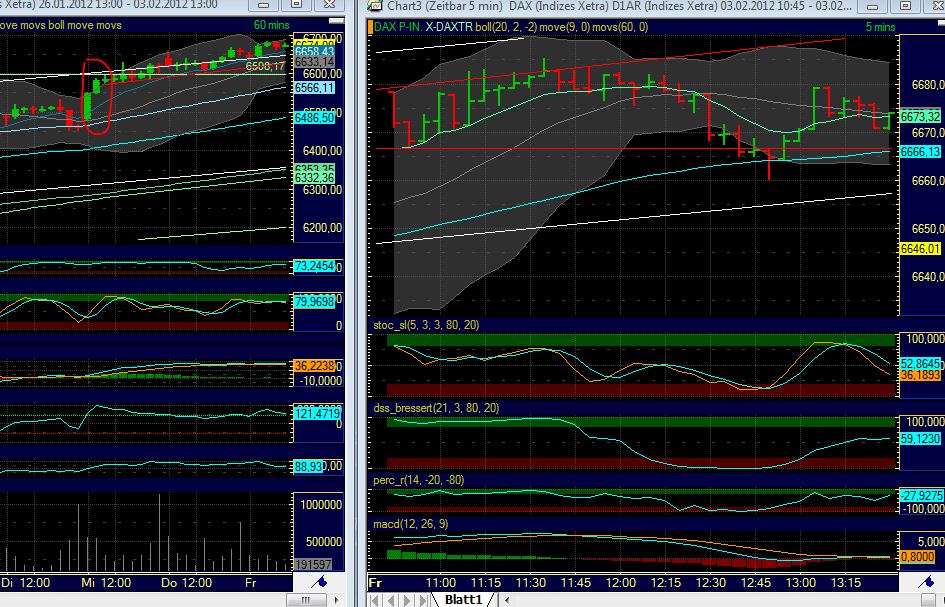Click the 191597 volume value label
945x607 pixels.
[313, 565]
